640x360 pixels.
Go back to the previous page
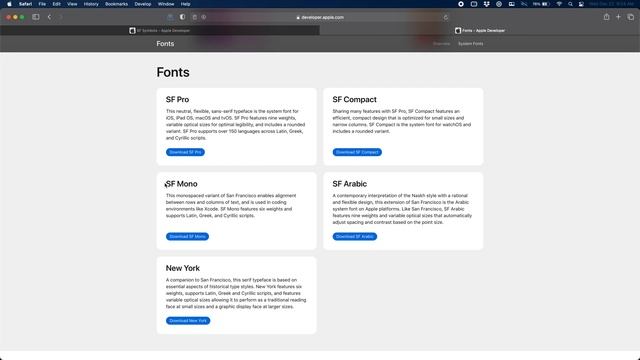[49, 17]
